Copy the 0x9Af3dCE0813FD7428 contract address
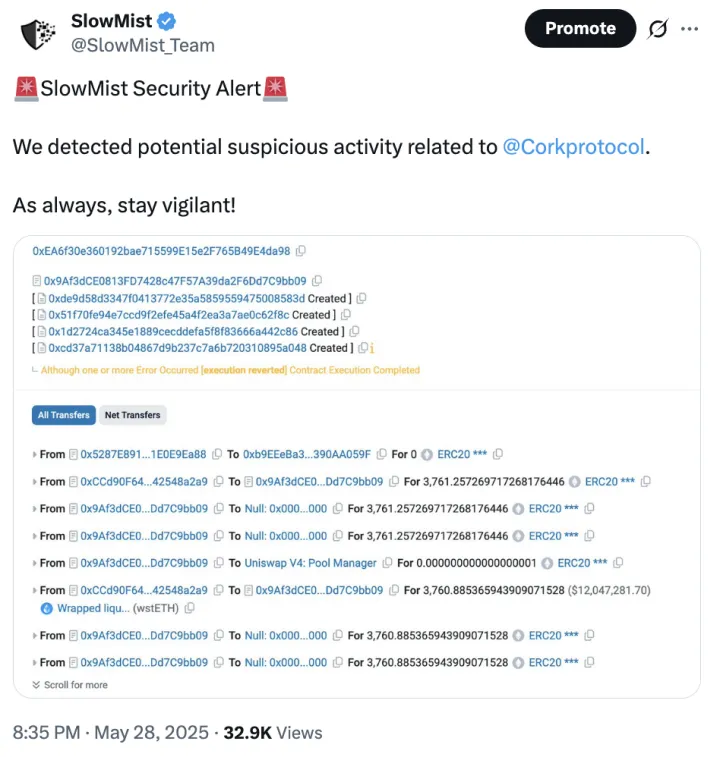 click(317, 281)
